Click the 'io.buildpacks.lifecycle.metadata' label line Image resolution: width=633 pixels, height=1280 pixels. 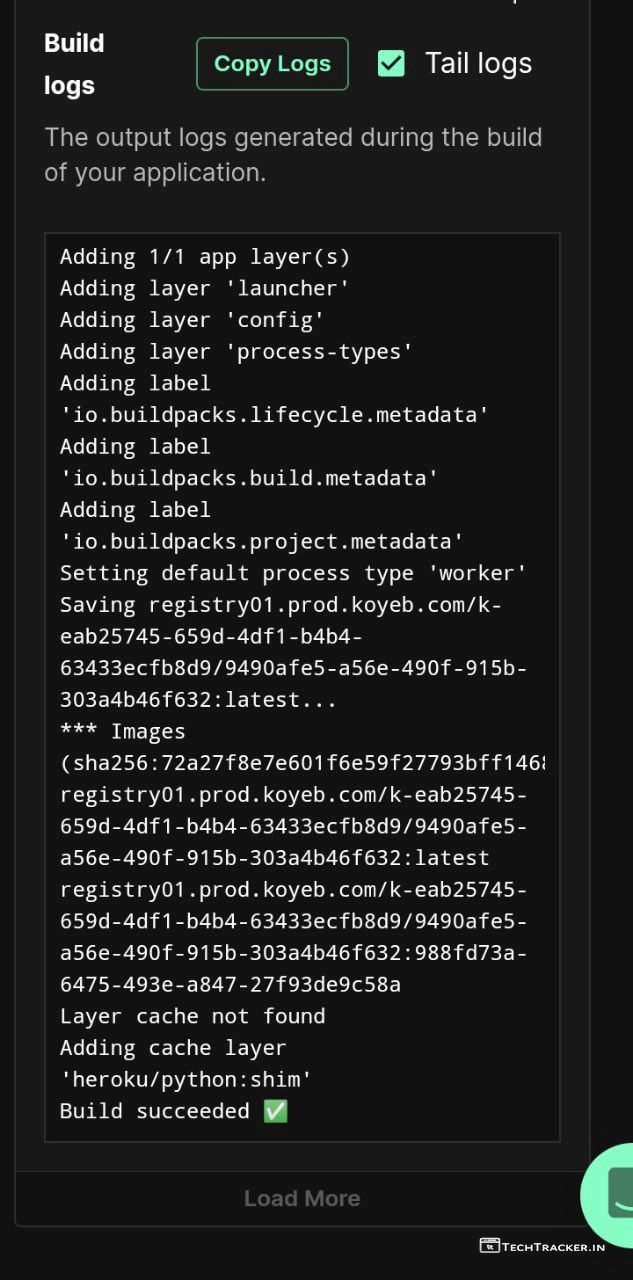coord(274,415)
